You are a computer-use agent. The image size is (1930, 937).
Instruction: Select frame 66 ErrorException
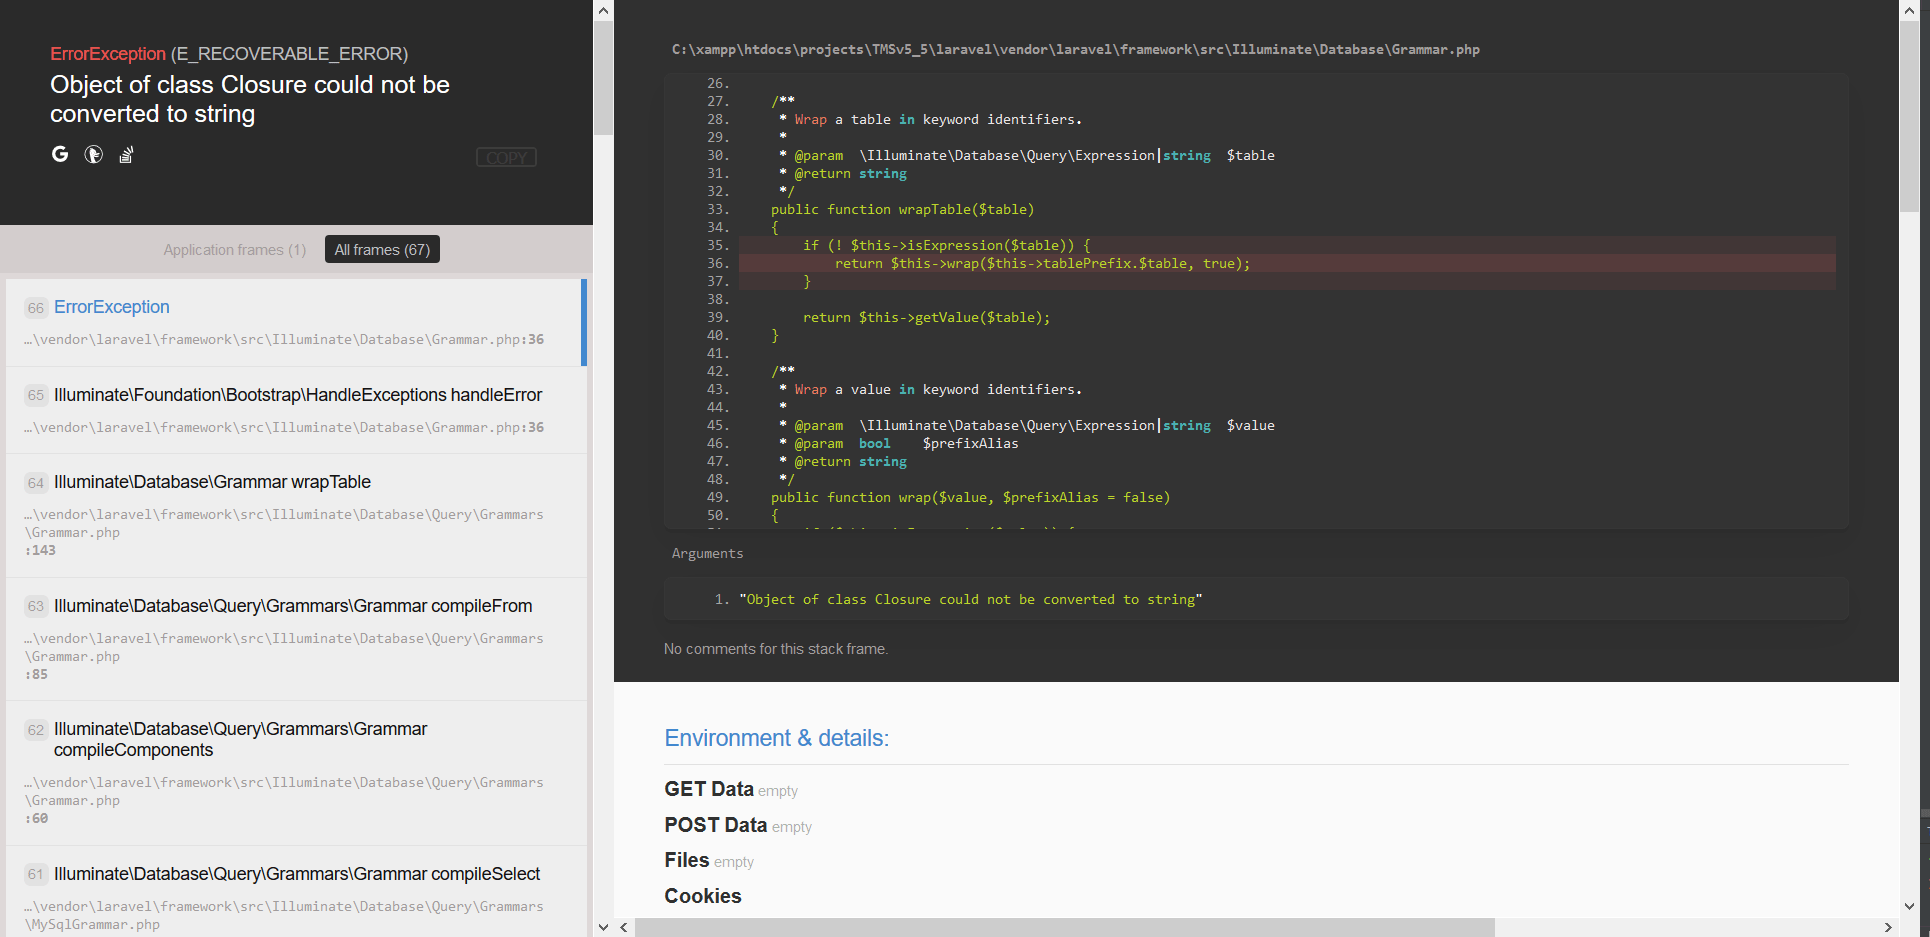(294, 323)
